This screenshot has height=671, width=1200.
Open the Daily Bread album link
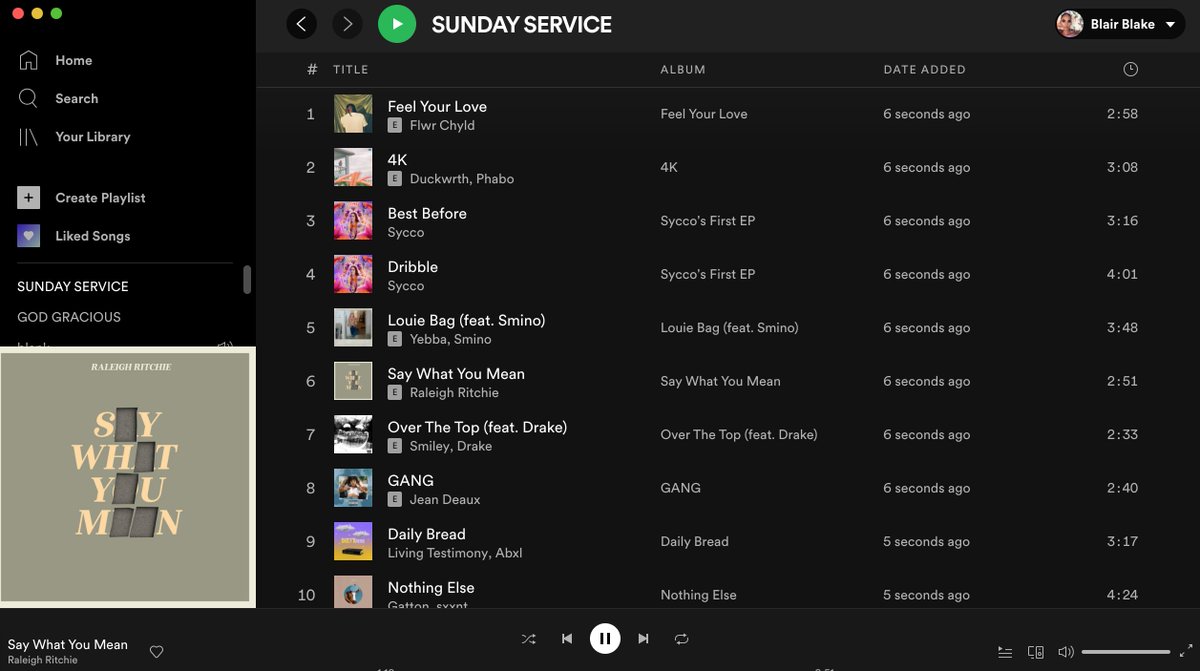pyautogui.click(x=694, y=542)
